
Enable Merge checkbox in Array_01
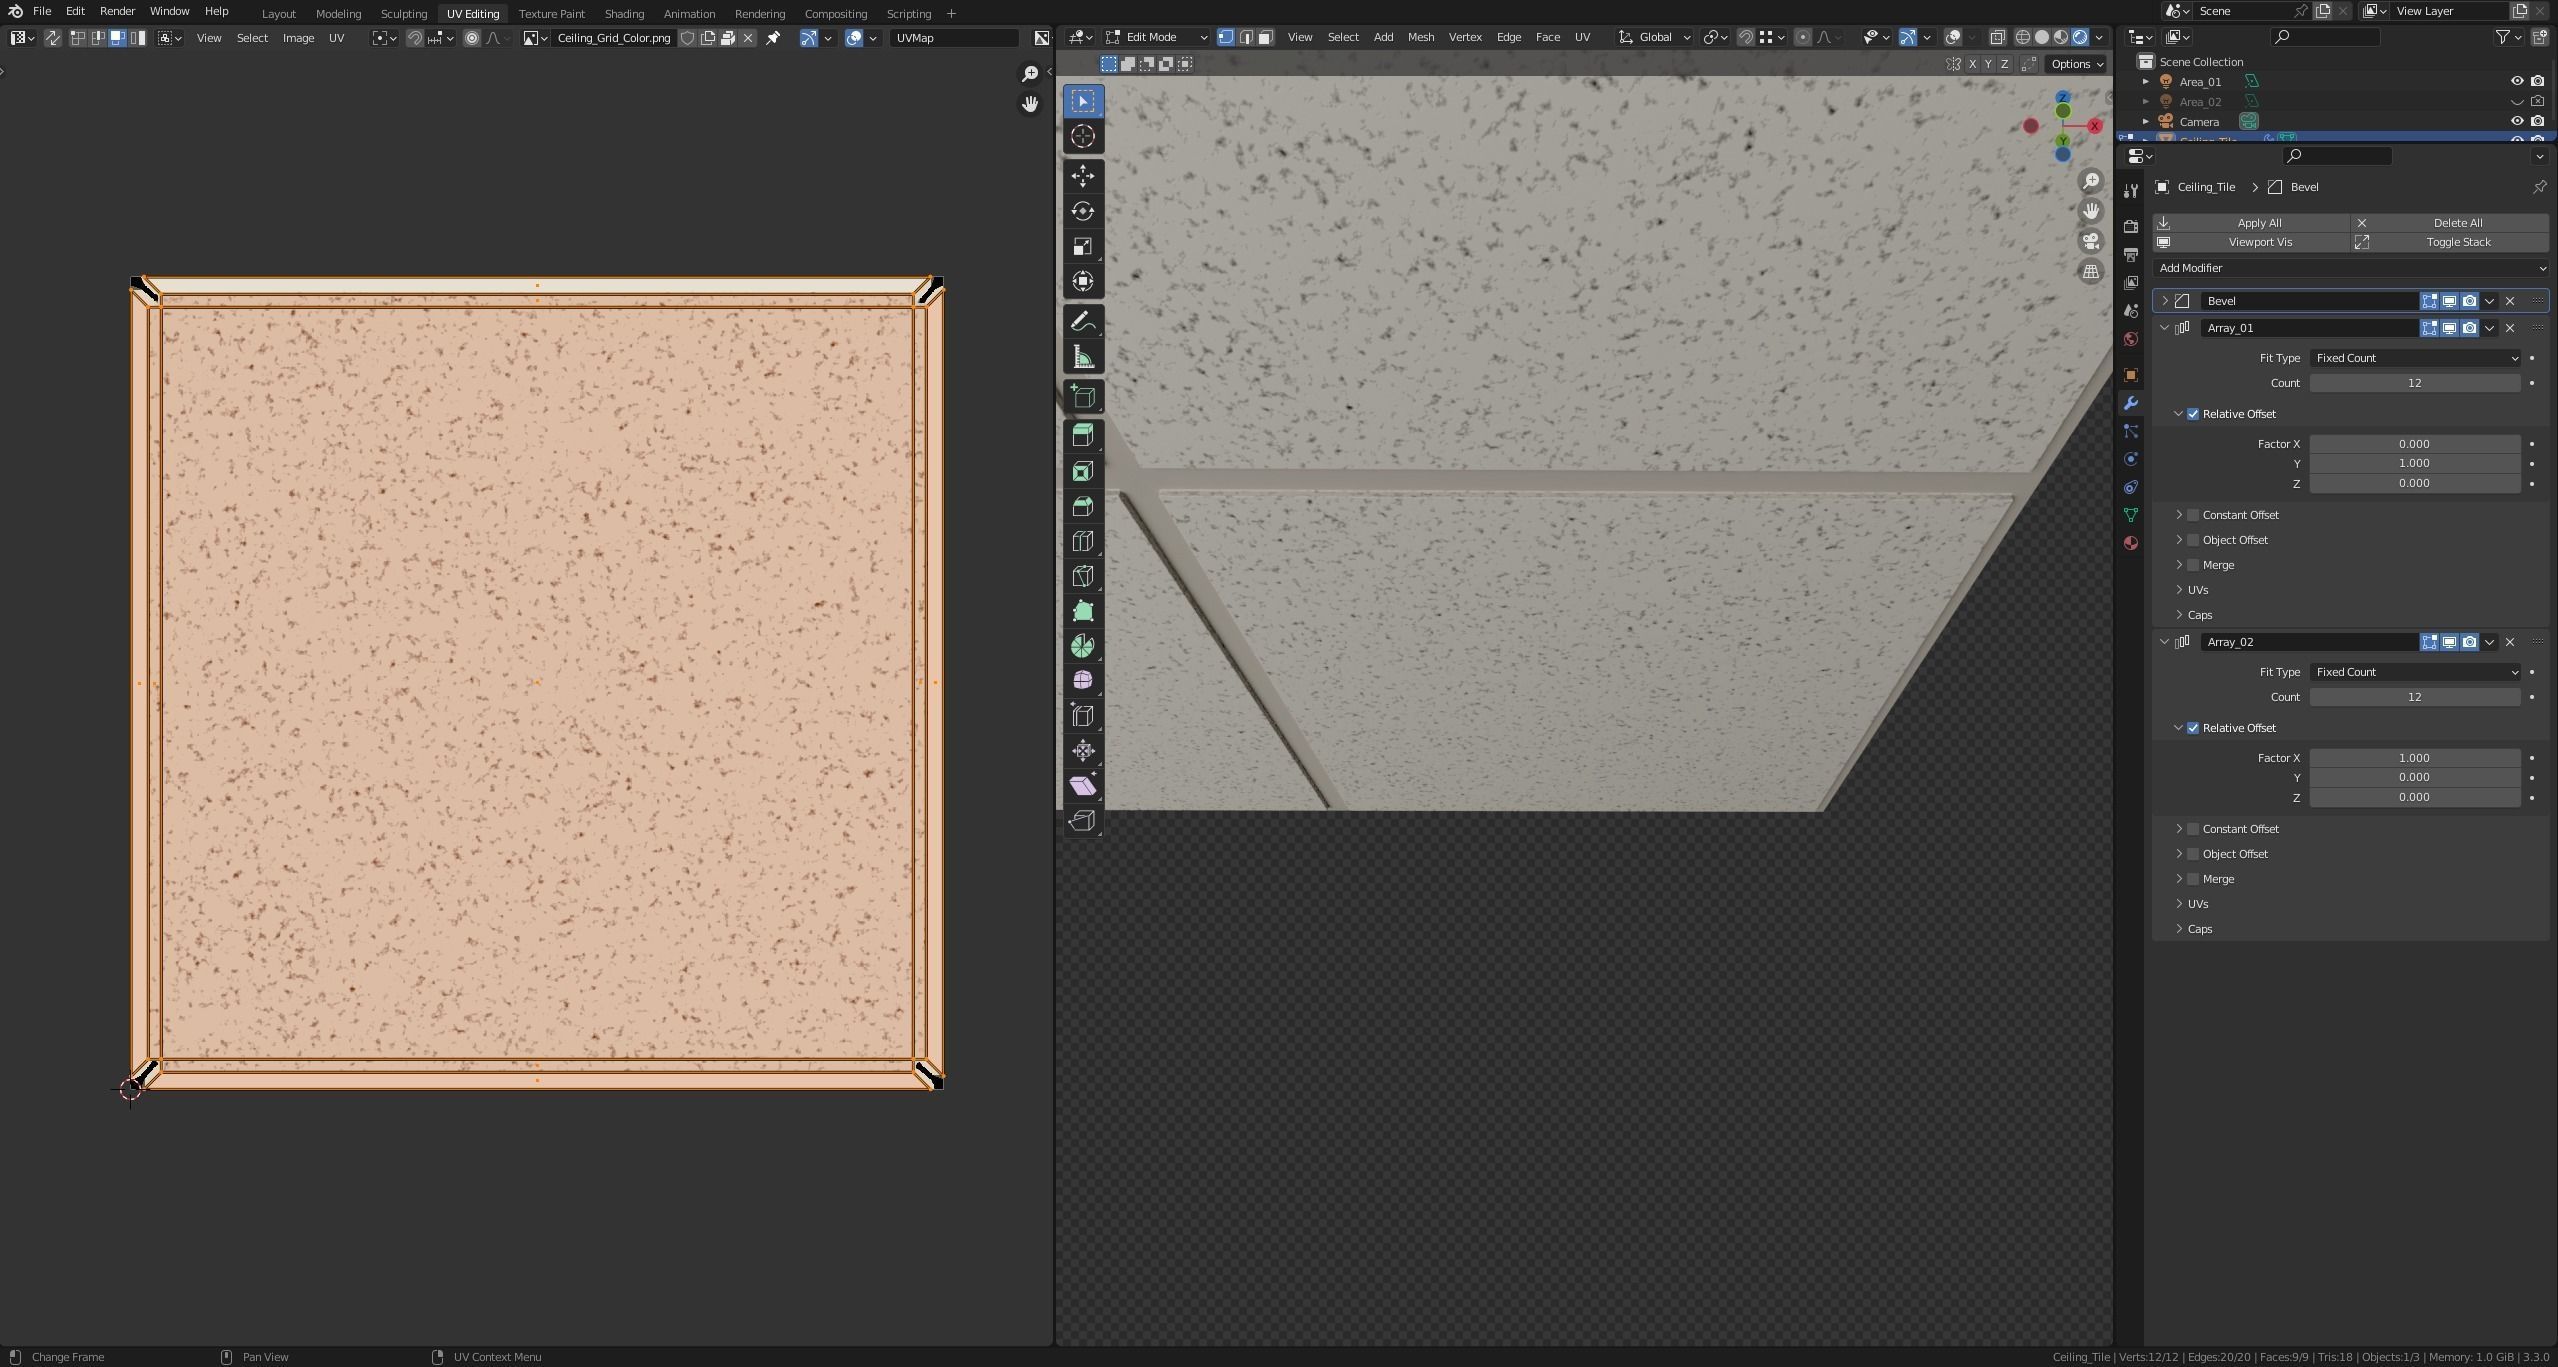tap(2193, 565)
